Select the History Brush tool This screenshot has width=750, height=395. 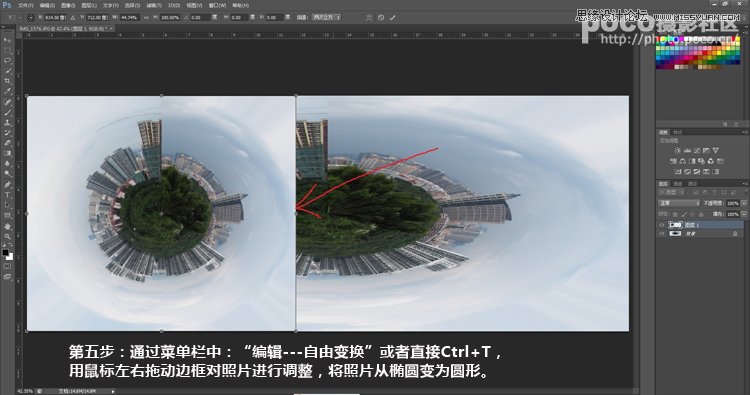7,132
